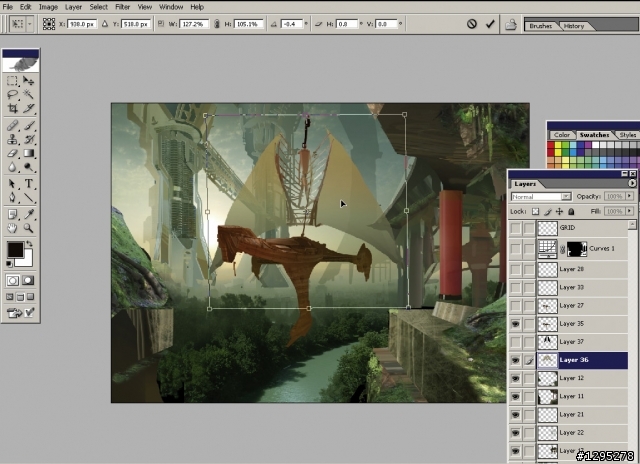Image resolution: width=640 pixels, height=464 pixels.
Task: Select Layer 28 in the Layers panel
Action: click(x=582, y=269)
